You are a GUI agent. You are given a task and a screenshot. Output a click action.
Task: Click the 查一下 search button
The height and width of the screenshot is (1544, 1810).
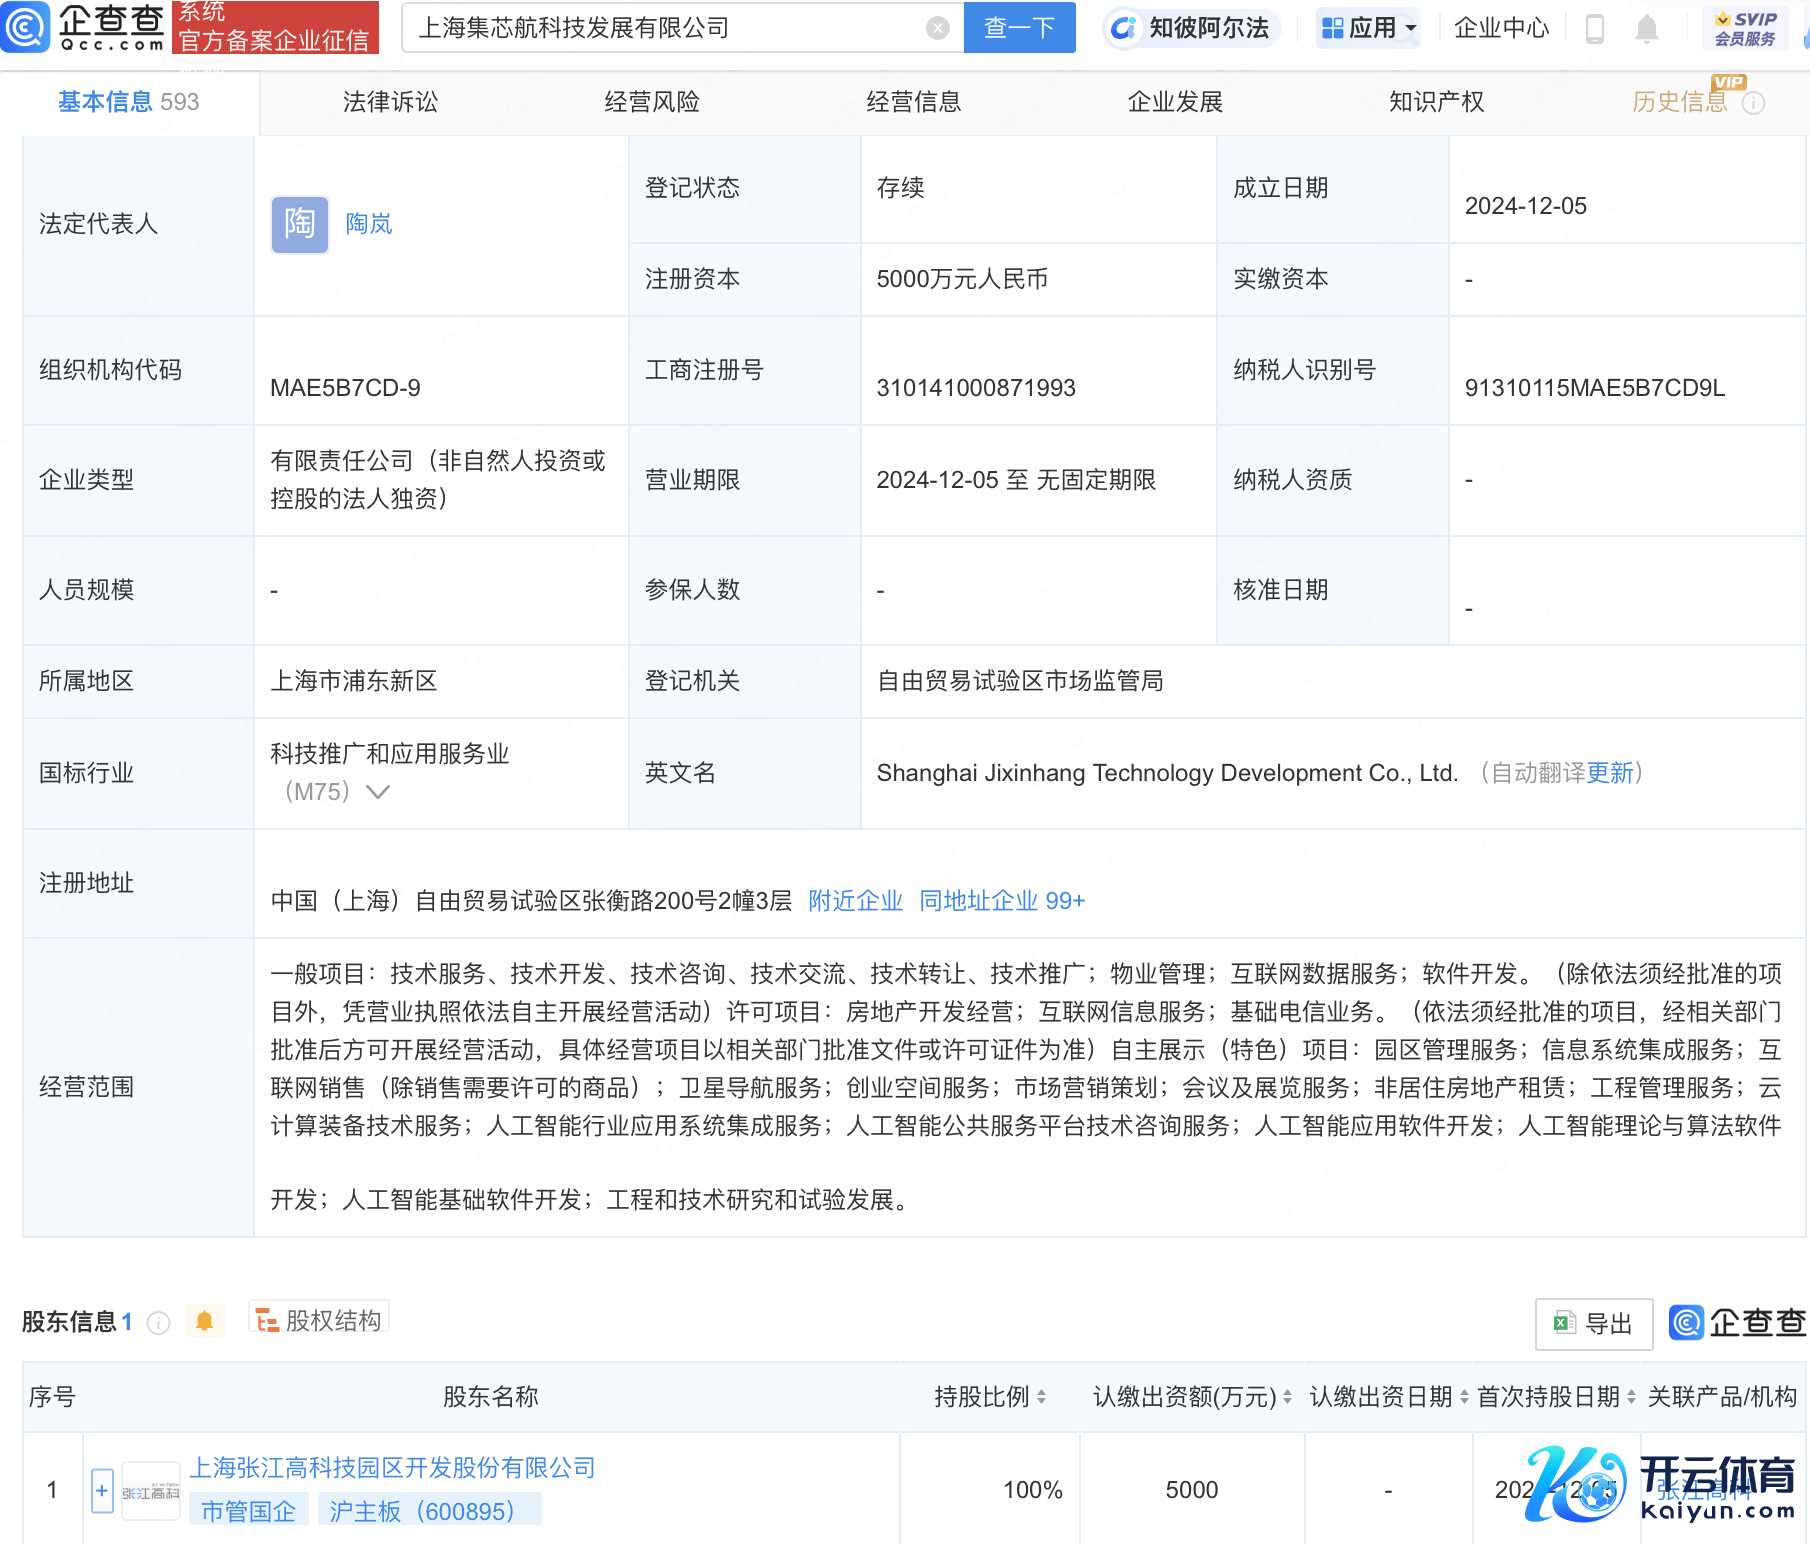(1019, 28)
